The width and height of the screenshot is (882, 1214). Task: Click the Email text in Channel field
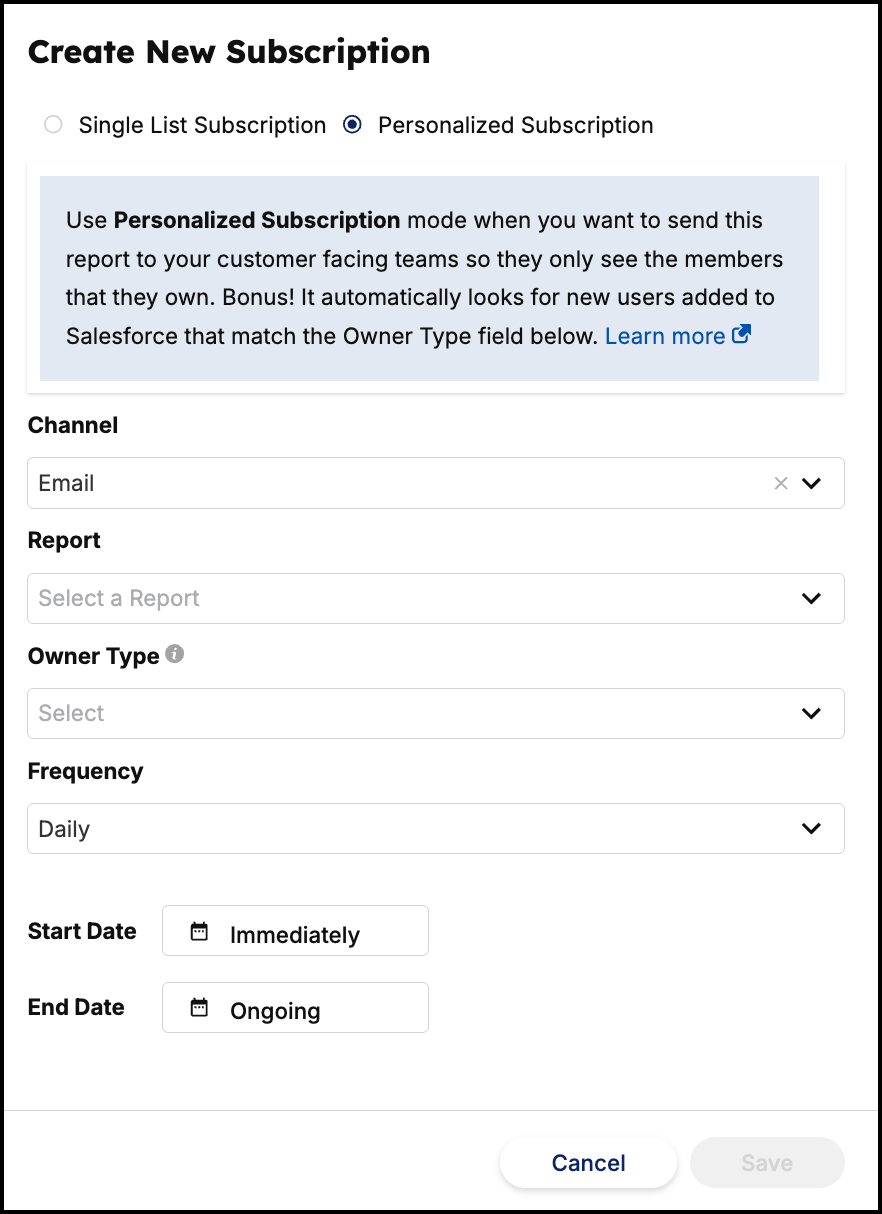[x=66, y=483]
